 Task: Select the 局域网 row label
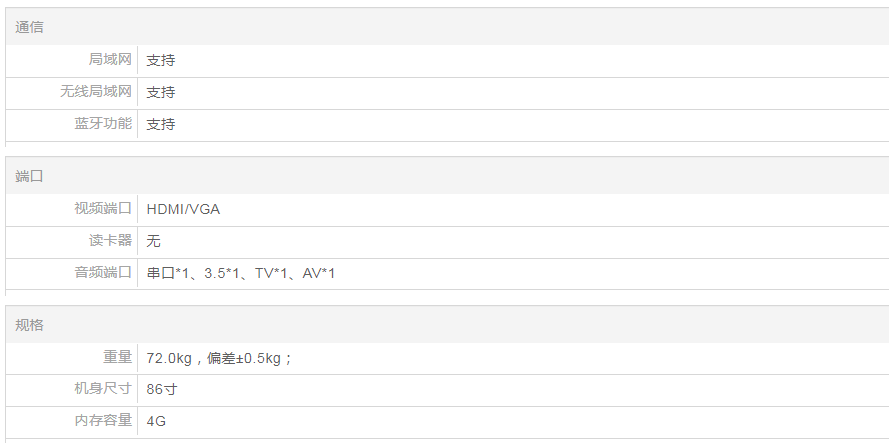tap(110, 60)
